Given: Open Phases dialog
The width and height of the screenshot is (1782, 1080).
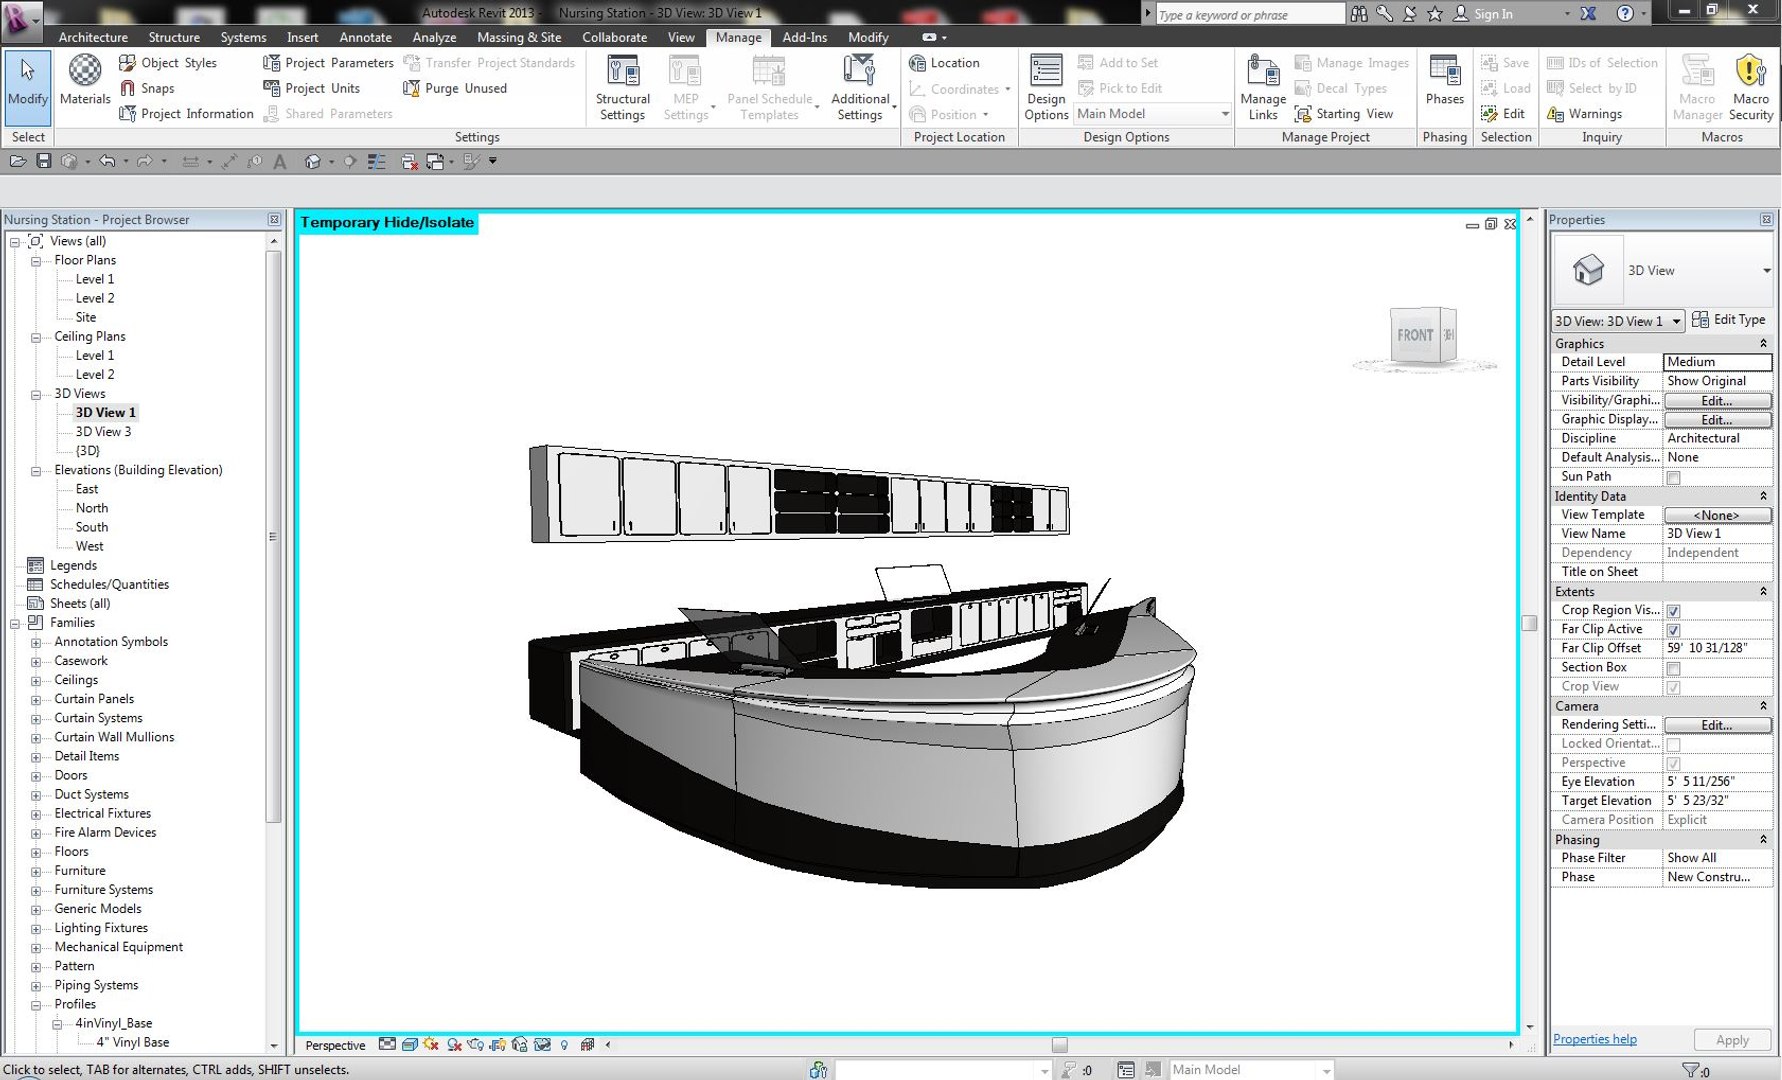Looking at the screenshot, I should (x=1444, y=80).
